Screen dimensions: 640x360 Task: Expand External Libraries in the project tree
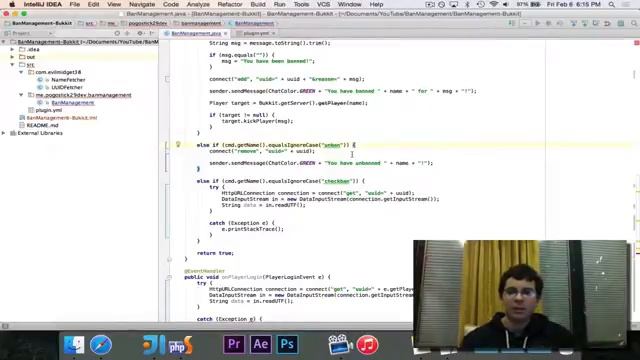[4, 133]
